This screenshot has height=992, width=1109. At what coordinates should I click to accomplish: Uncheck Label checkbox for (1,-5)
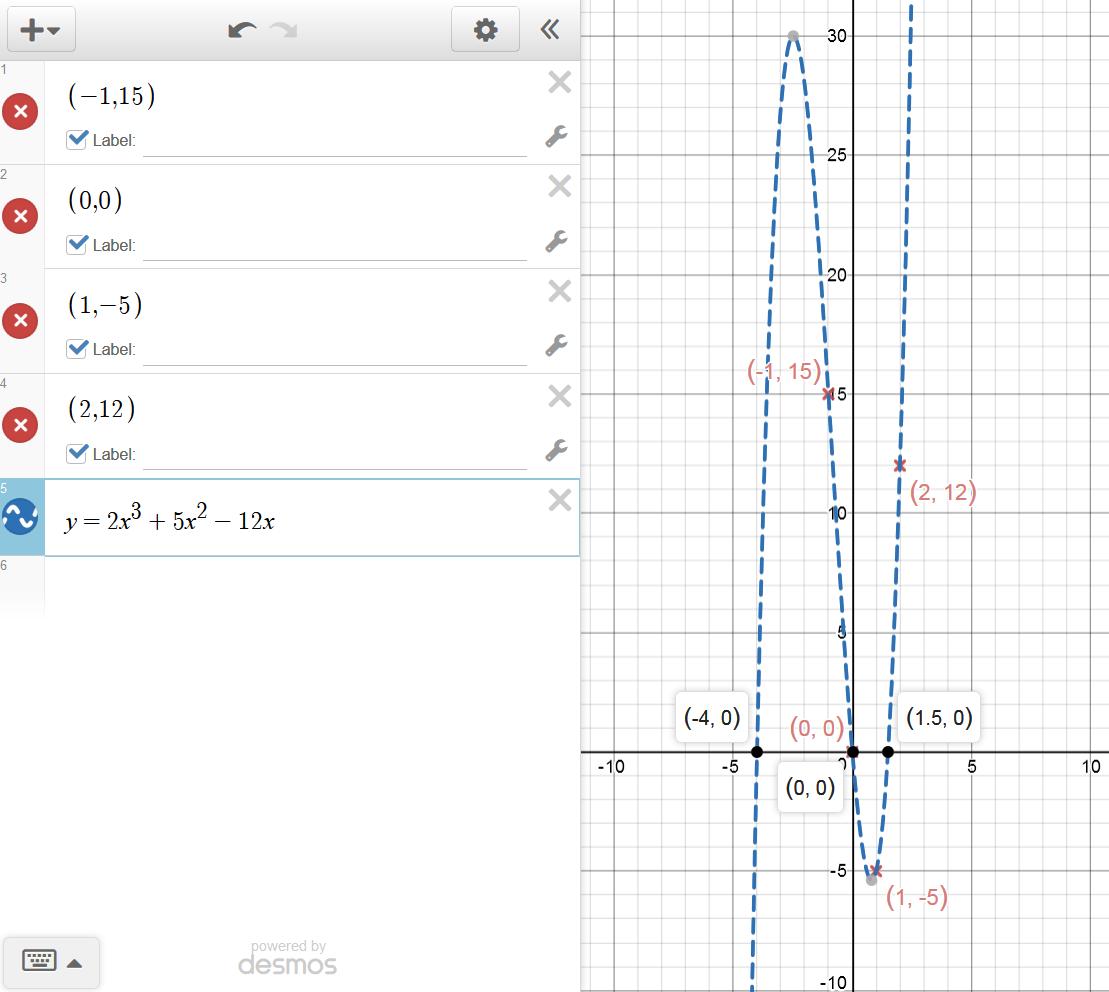(77, 349)
